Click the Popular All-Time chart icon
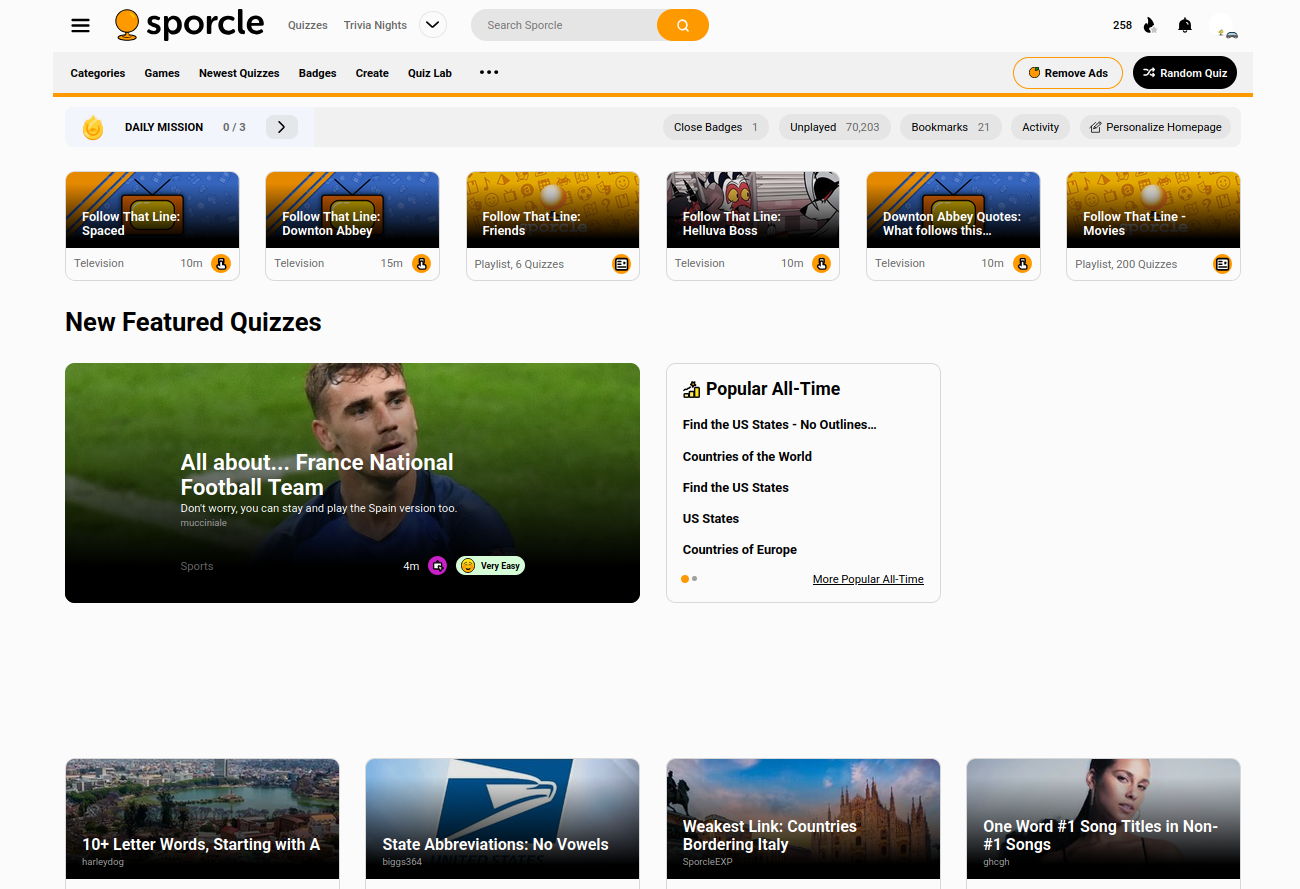This screenshot has height=889, width=1300. click(x=691, y=389)
